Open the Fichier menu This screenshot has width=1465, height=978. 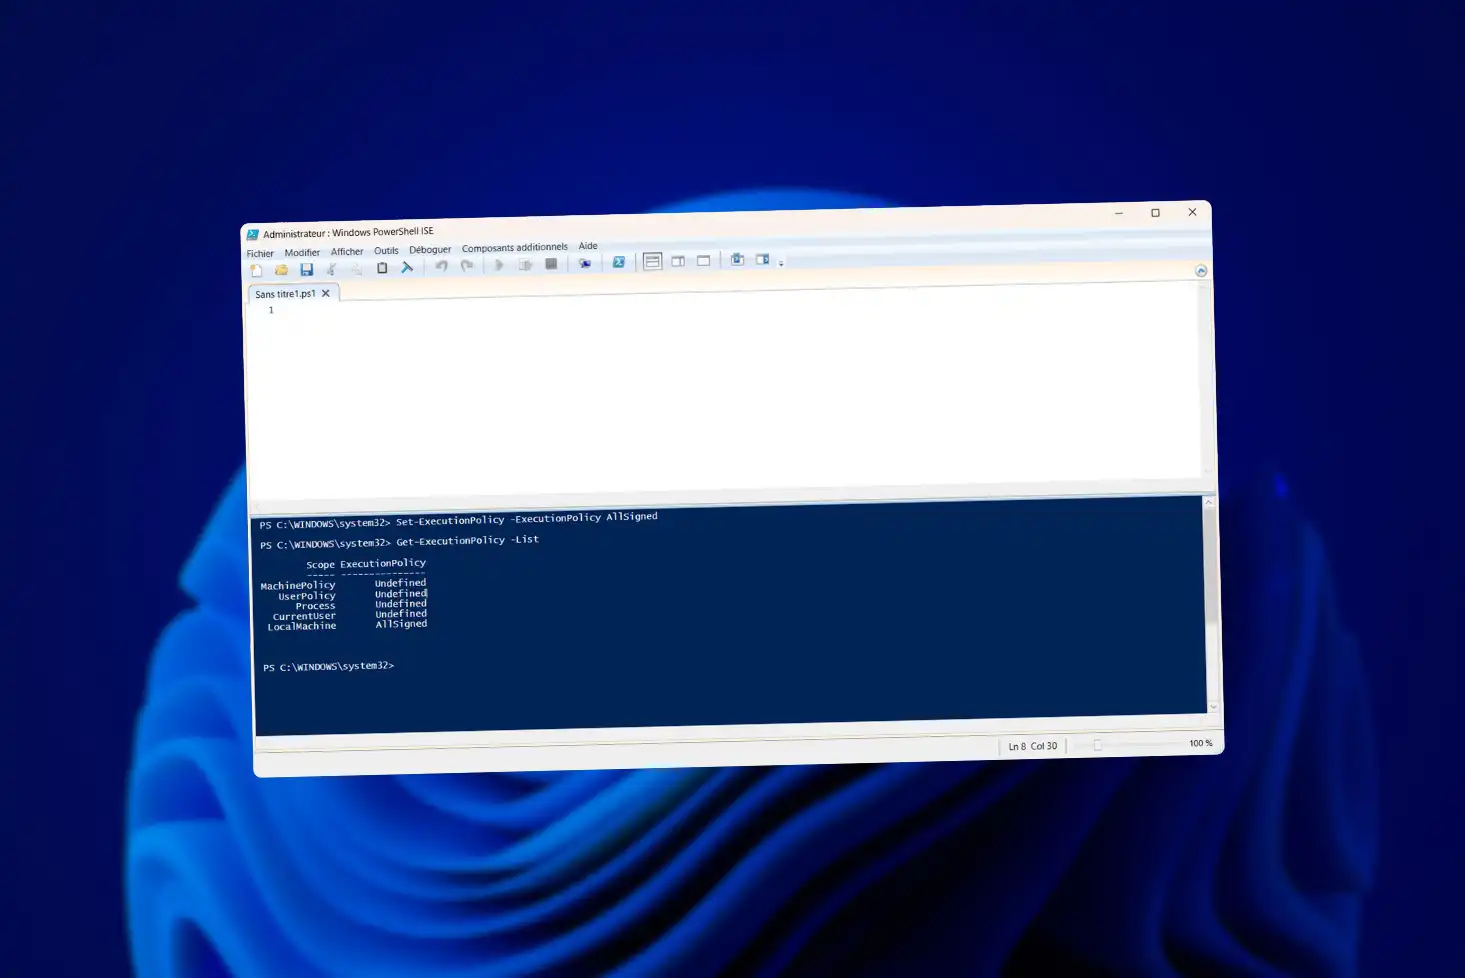[x=260, y=254]
